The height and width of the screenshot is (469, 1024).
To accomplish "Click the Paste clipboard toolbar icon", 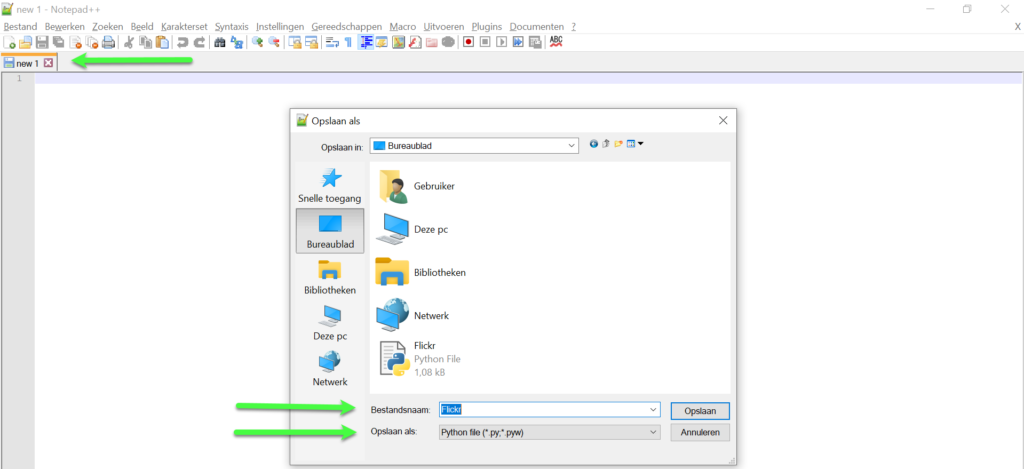I will [x=162, y=42].
